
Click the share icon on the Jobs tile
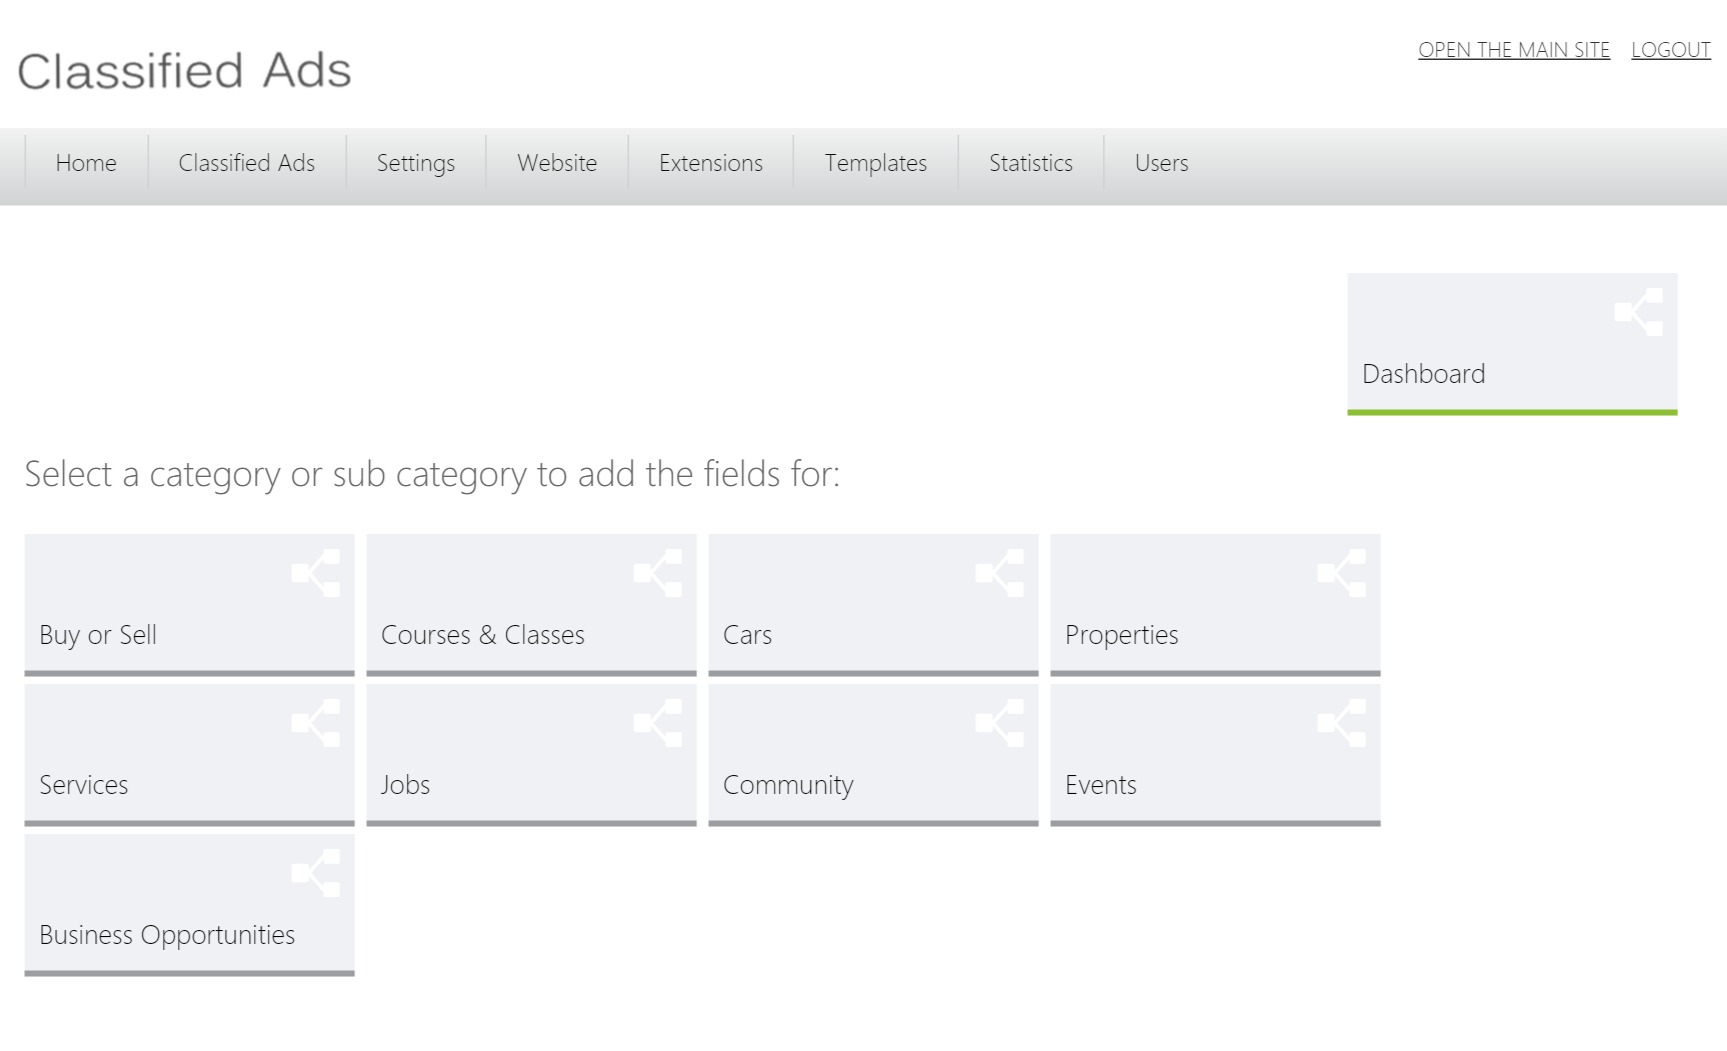pyautogui.click(x=658, y=723)
